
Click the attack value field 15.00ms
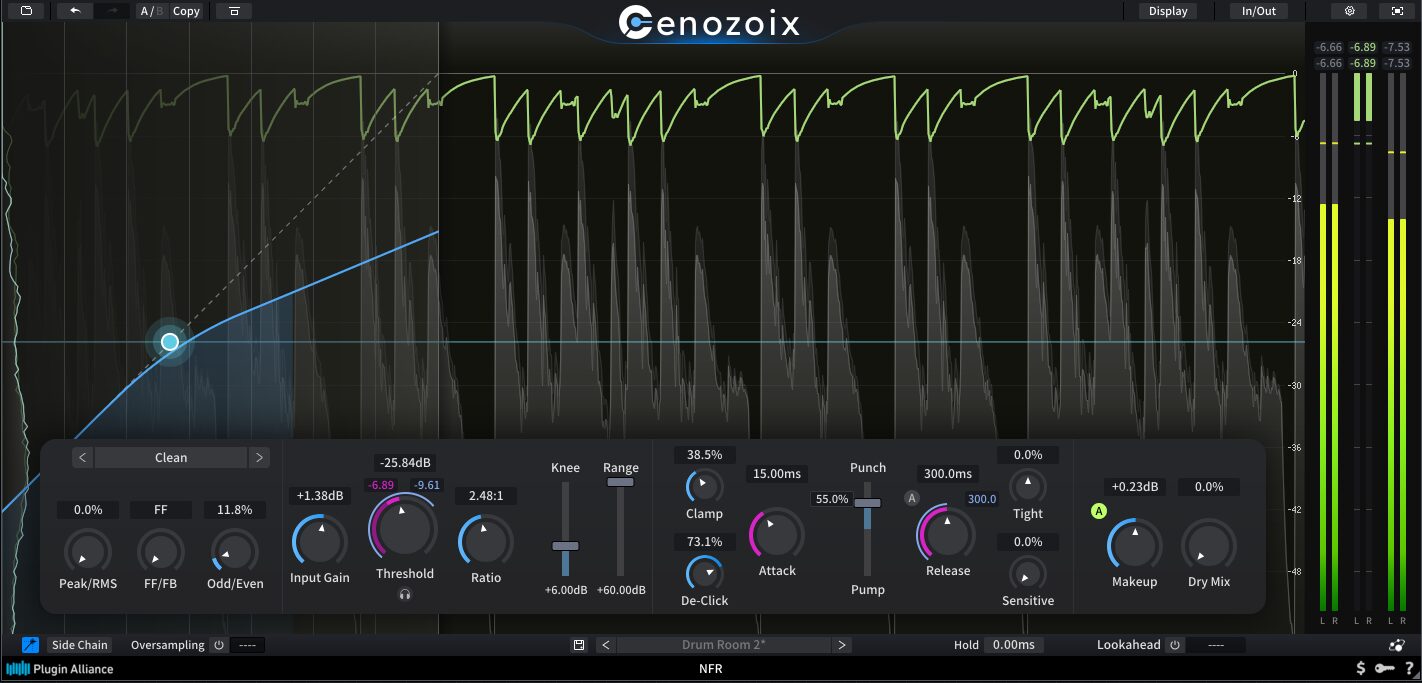777,474
